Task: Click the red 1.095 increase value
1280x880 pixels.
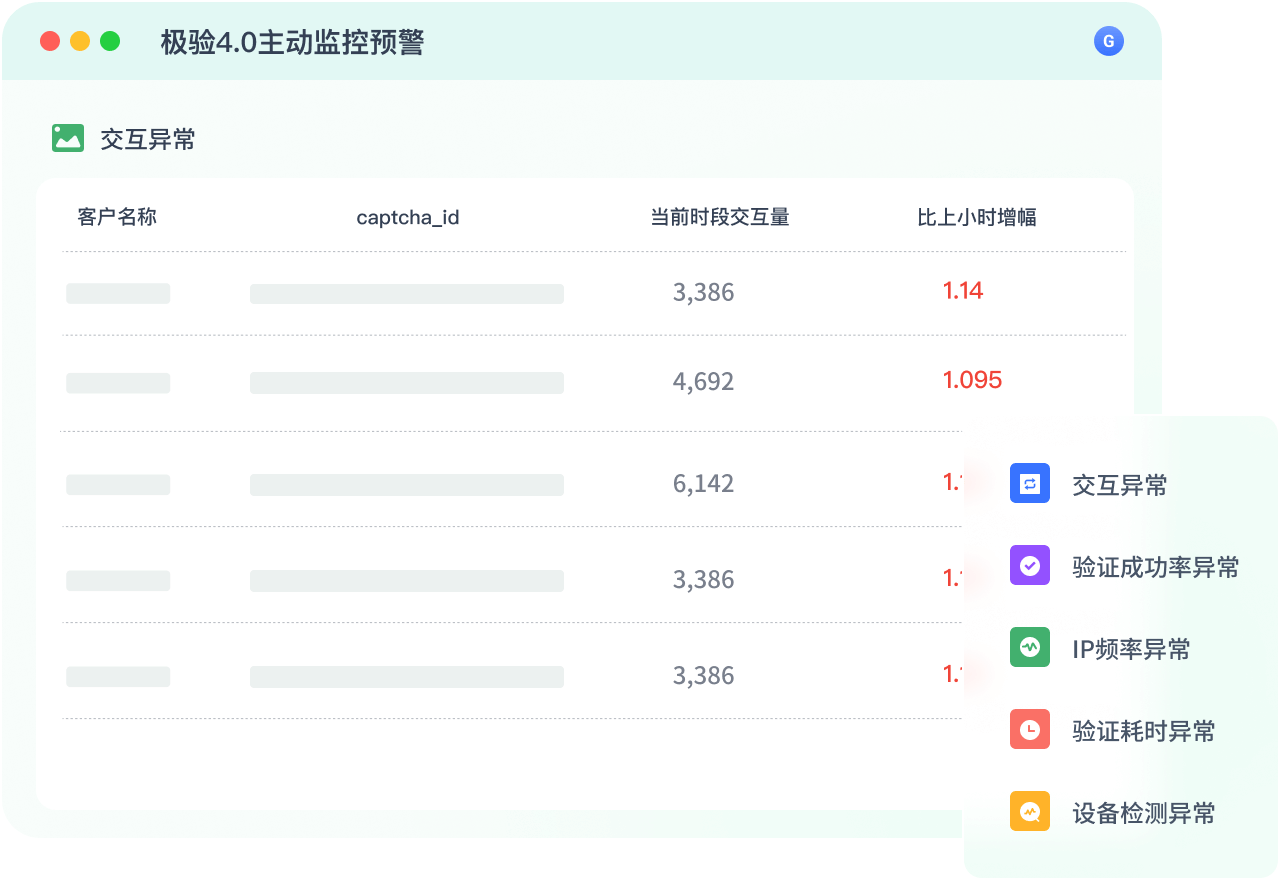Action: 972,380
